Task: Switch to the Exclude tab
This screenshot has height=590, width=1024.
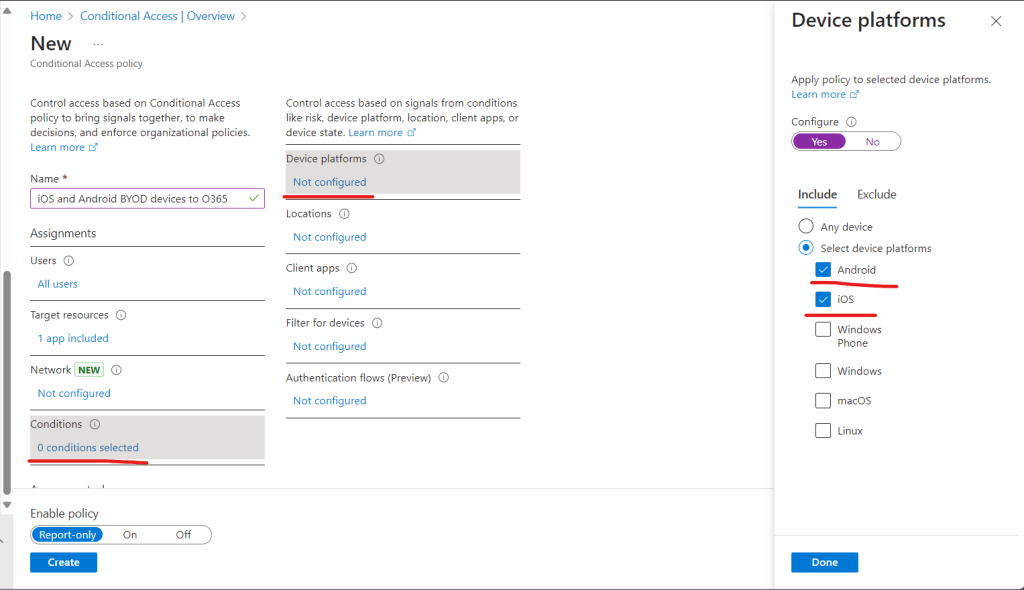Action: (876, 195)
